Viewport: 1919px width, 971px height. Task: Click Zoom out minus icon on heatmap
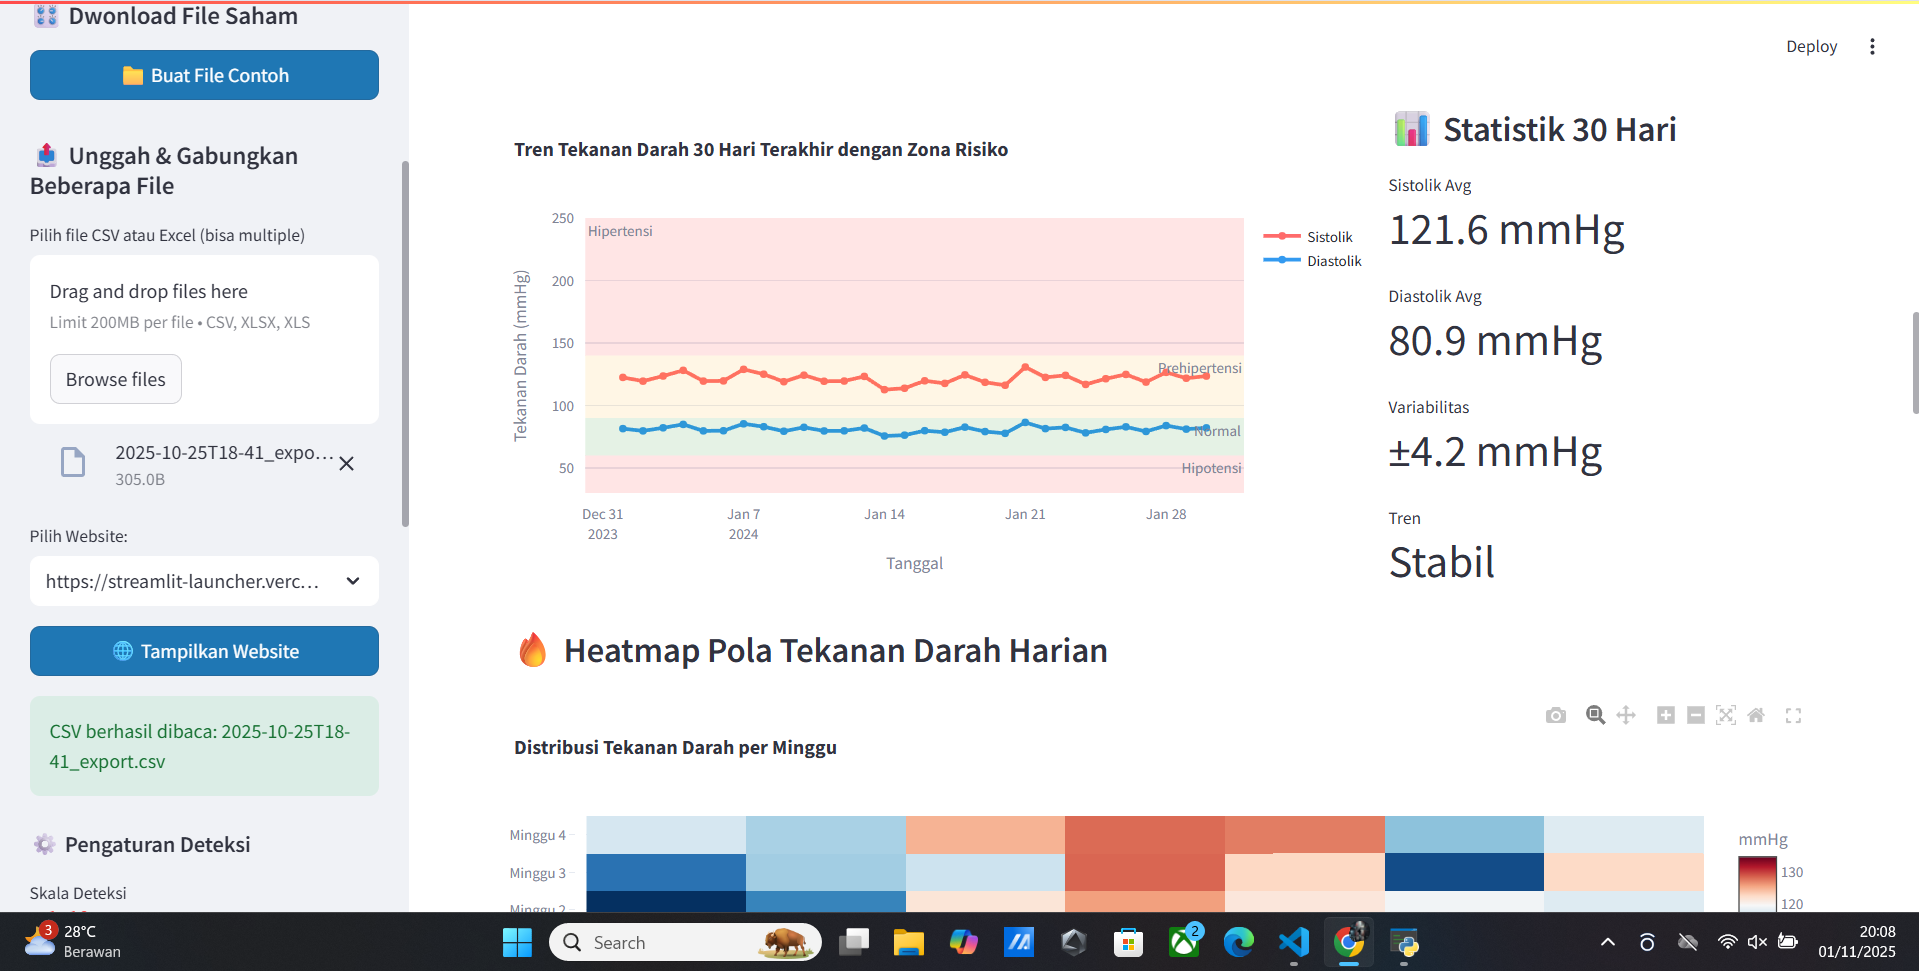click(1695, 715)
